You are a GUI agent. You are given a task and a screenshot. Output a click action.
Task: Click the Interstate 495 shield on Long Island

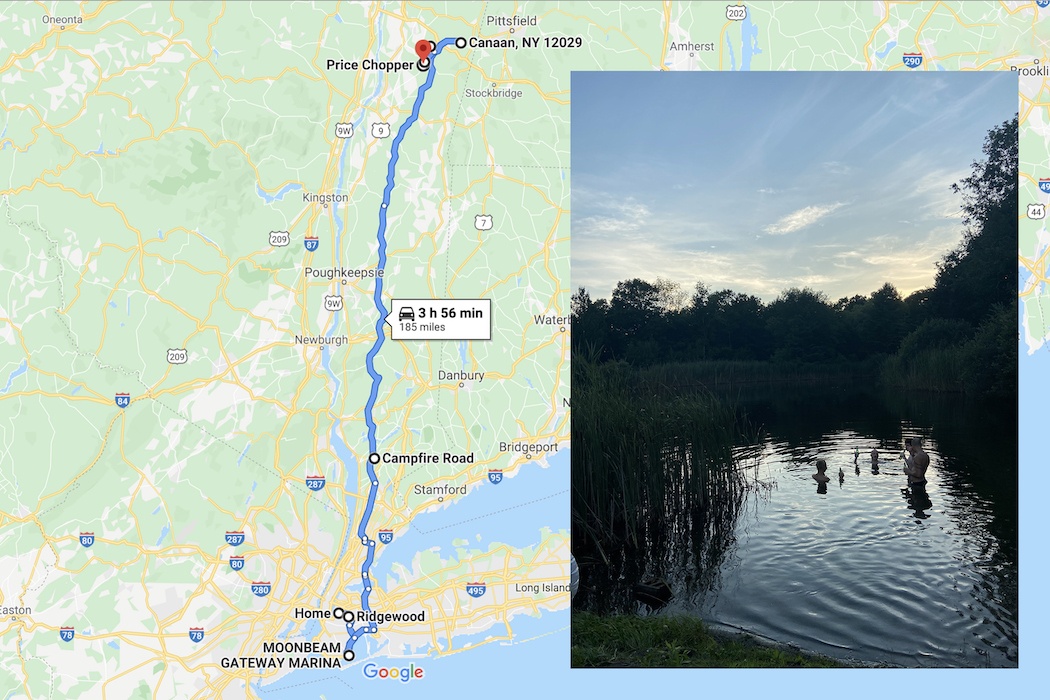[x=475, y=590]
